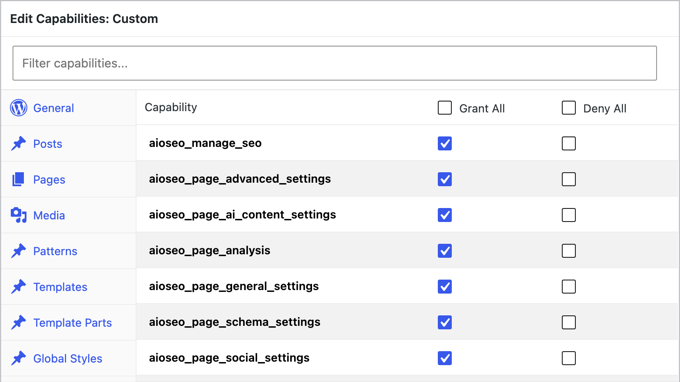Viewport: 680px width, 382px height.
Task: Click the aioseo_page_social_settings capability name
Action: 229,358
